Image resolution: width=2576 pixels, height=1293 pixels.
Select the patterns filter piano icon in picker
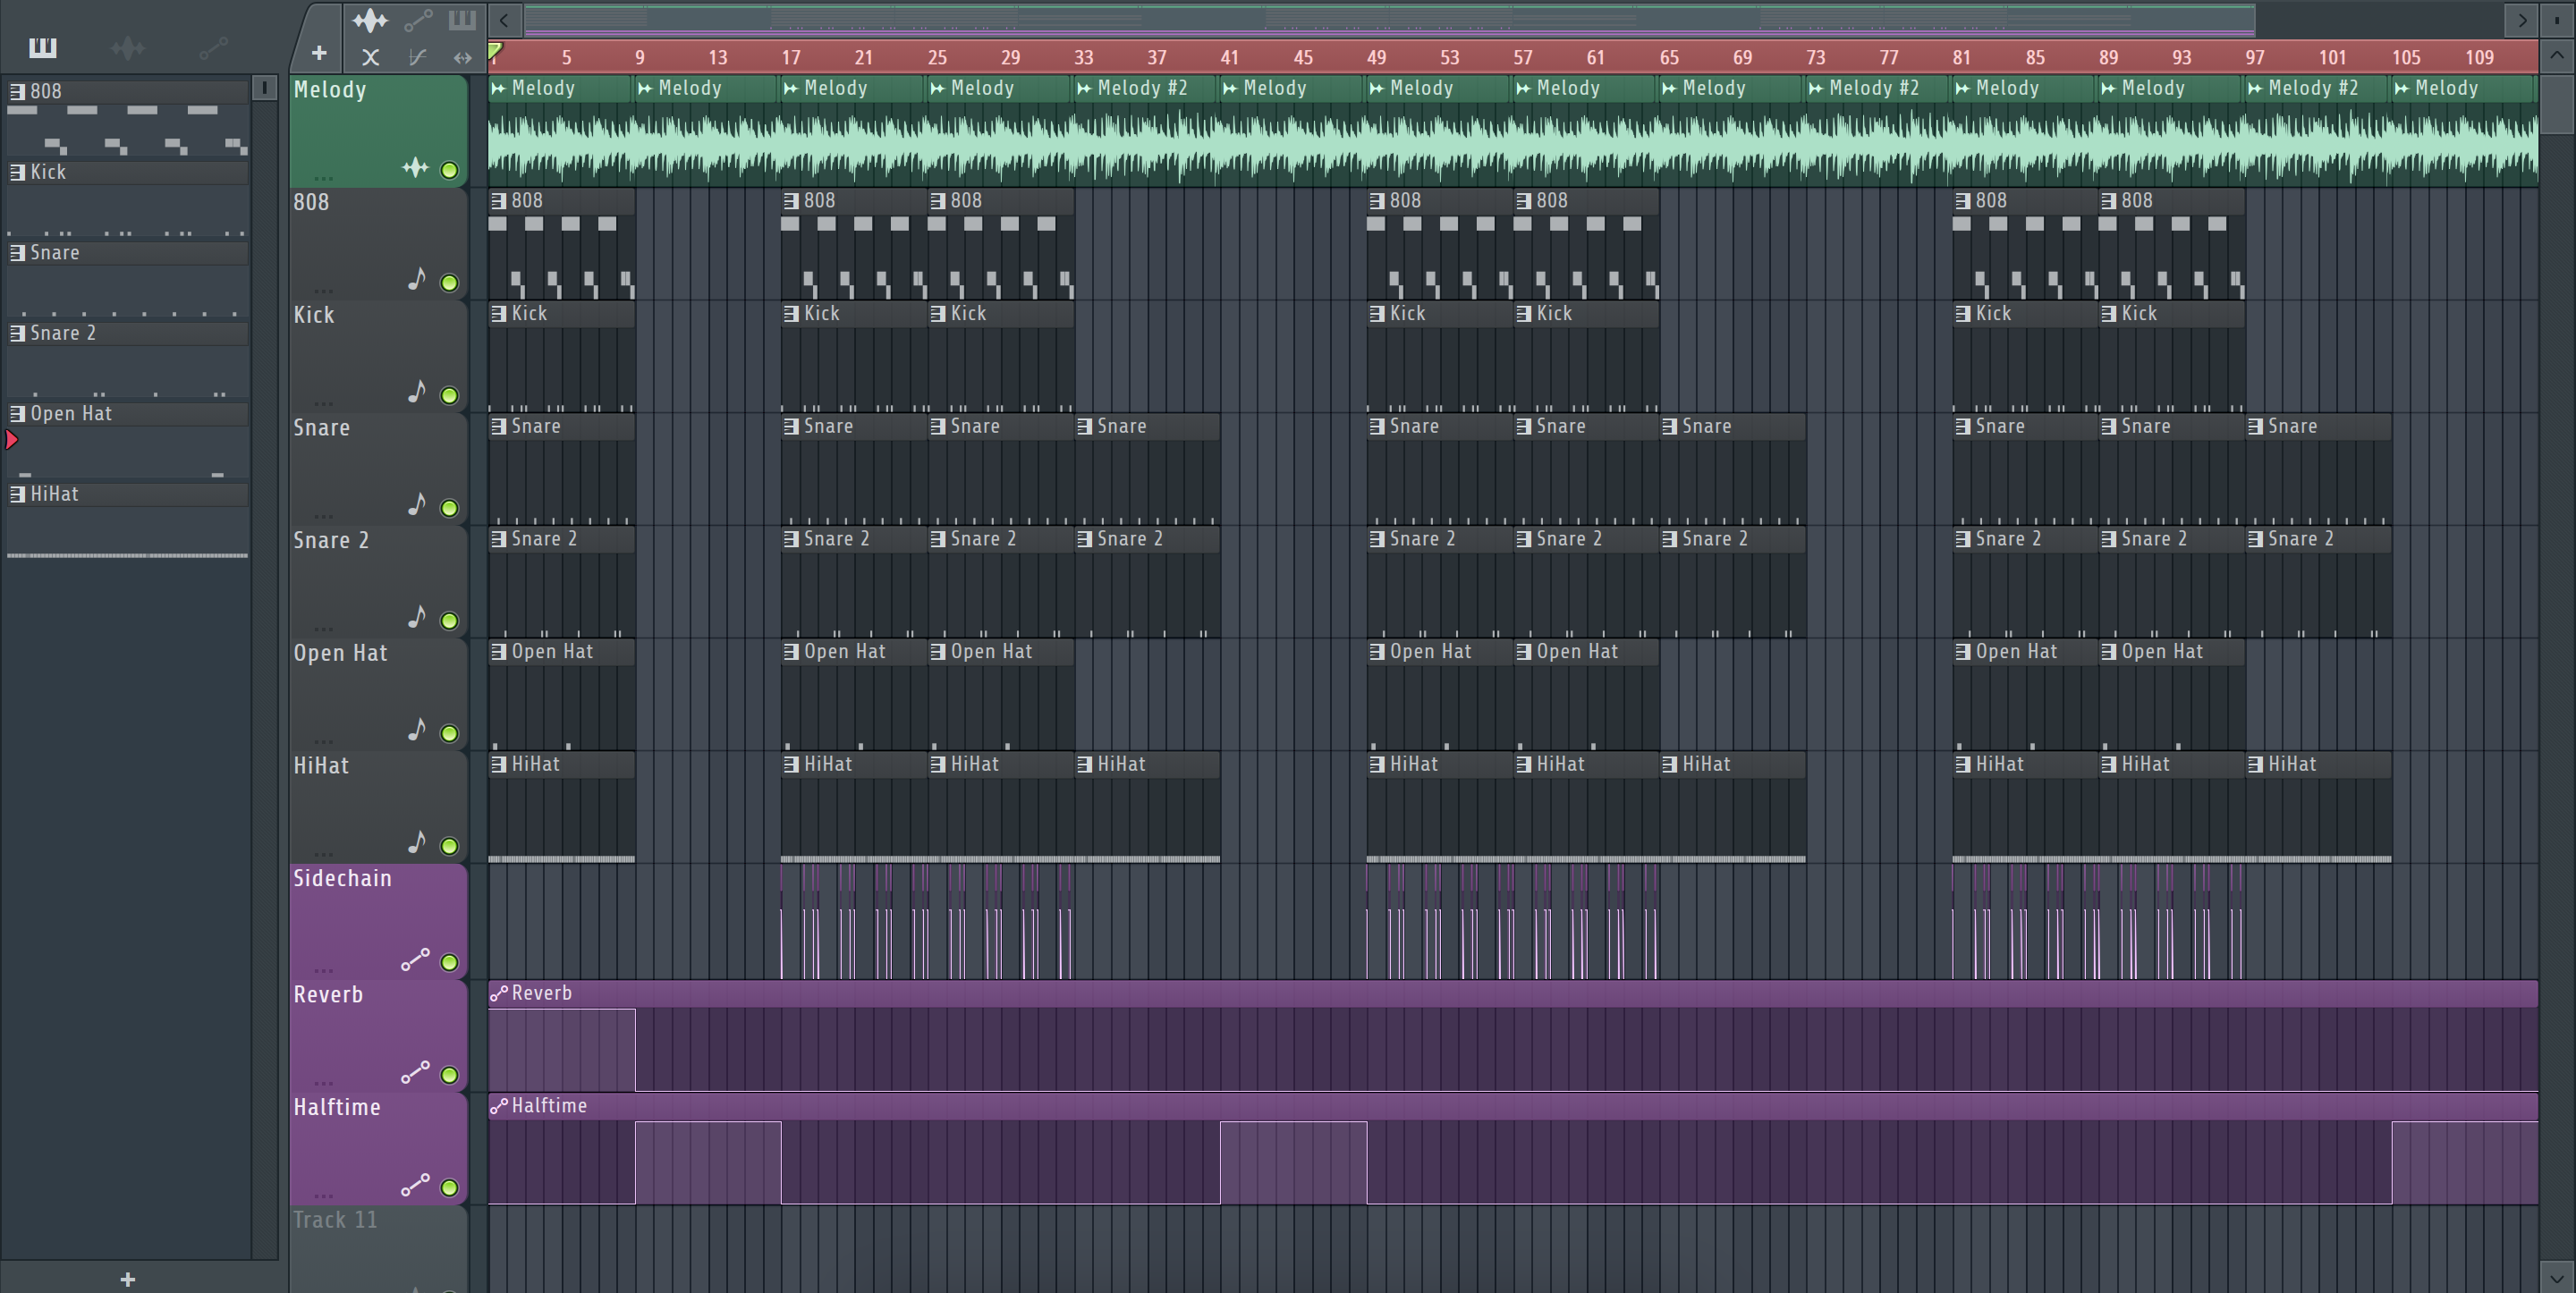[x=42, y=47]
